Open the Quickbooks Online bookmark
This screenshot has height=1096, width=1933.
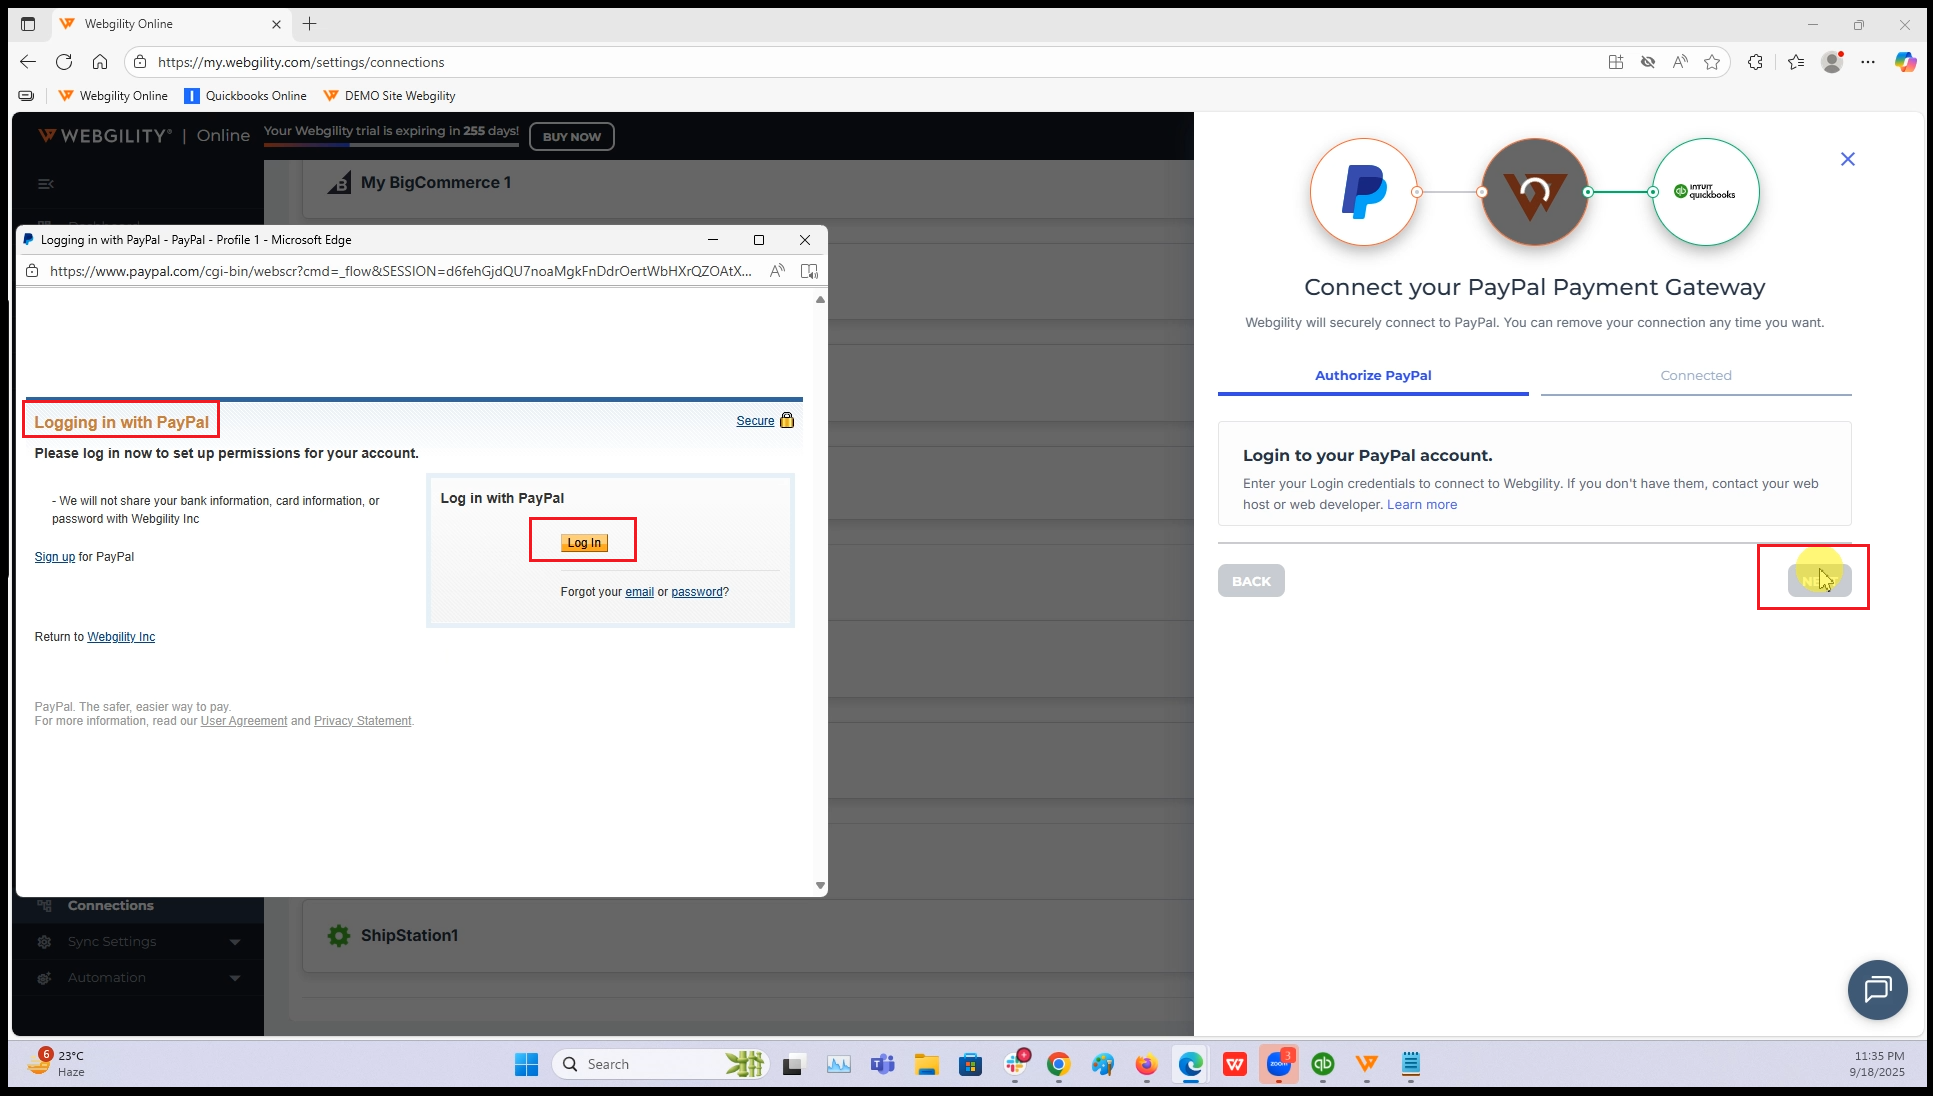[x=245, y=96]
